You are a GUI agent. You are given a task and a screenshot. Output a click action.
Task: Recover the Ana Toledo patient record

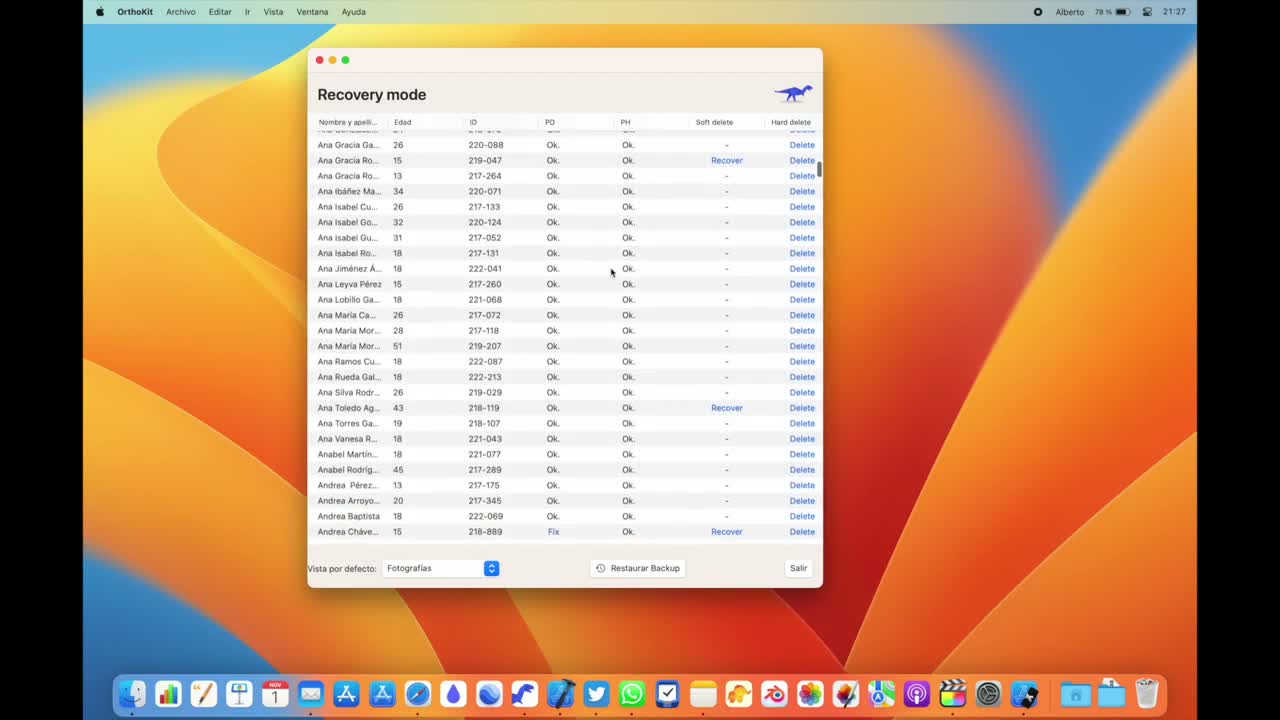pos(727,408)
